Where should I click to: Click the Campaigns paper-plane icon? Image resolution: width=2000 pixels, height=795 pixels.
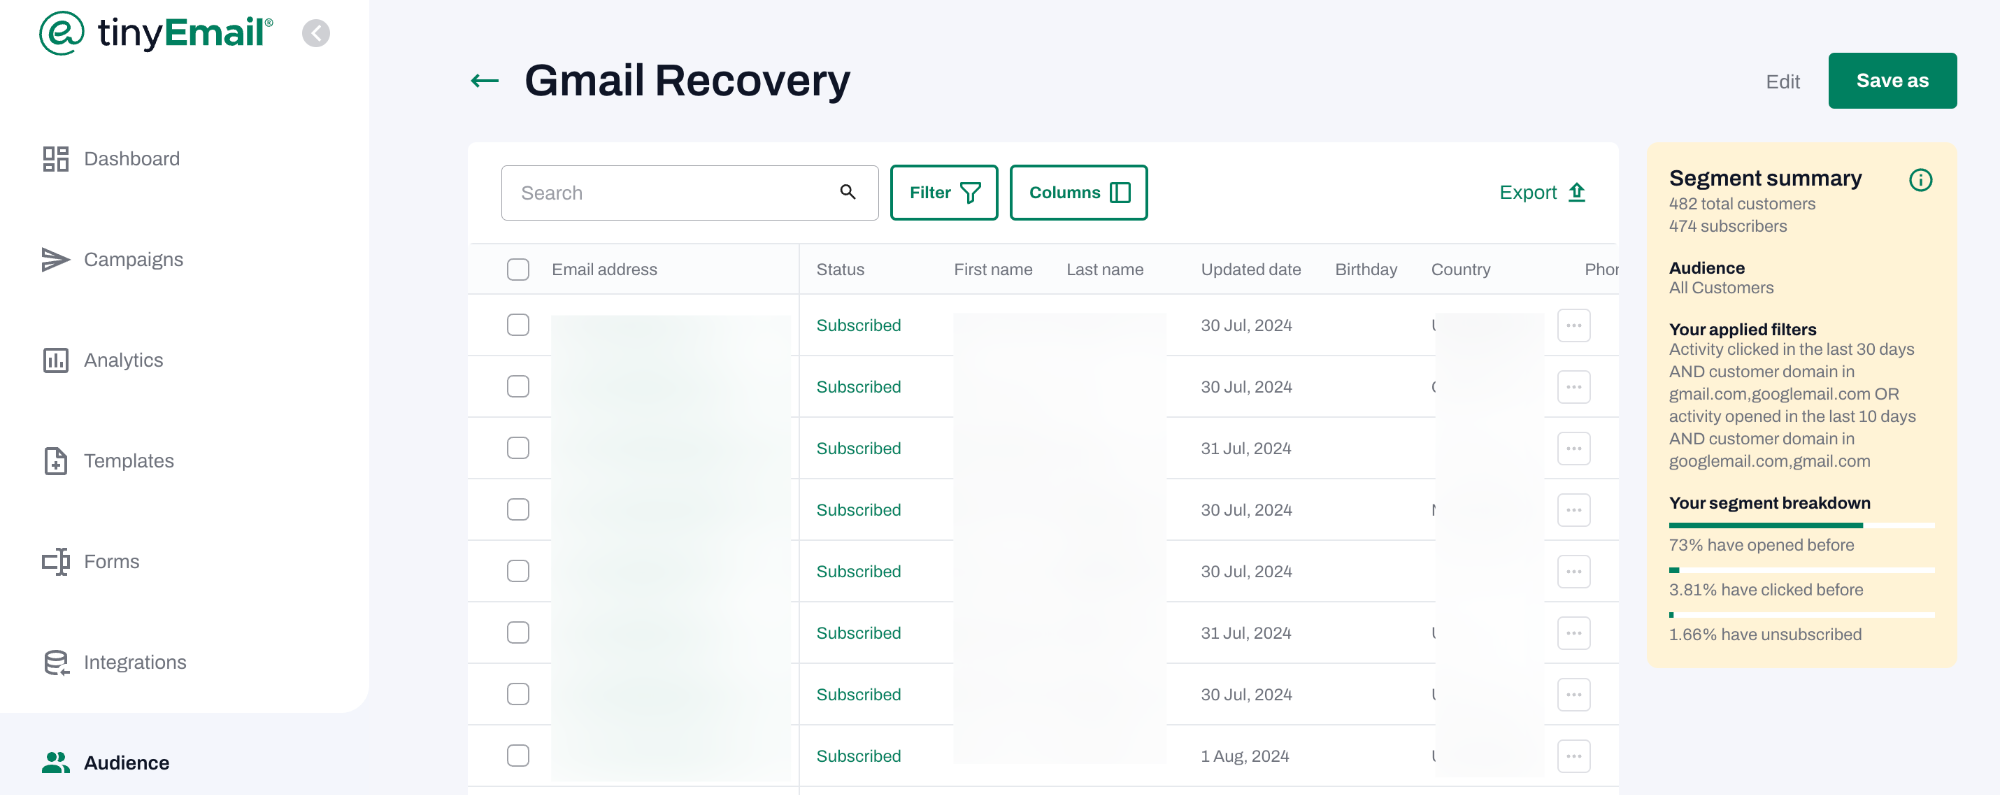coord(56,260)
